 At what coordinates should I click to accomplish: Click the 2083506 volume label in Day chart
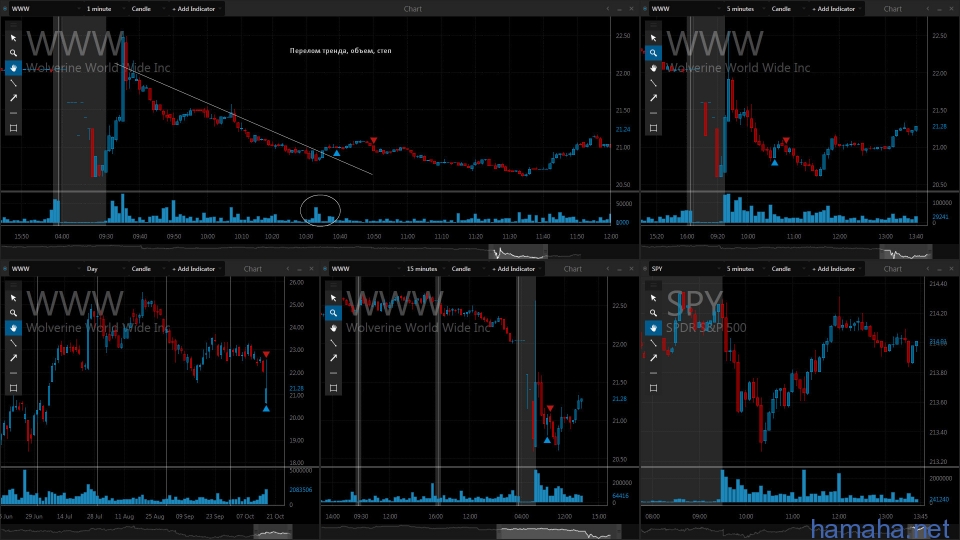pyautogui.click(x=300, y=490)
